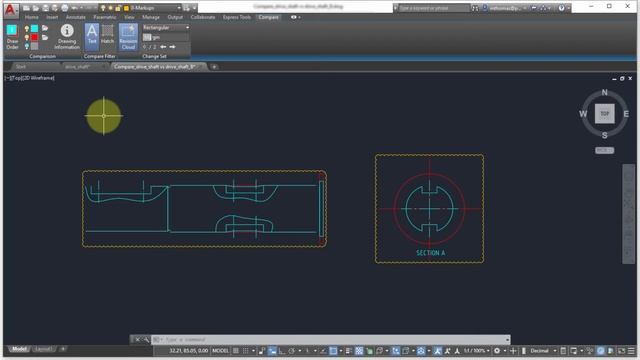Viewport: 640px width, 360px height.
Task: Open the Rectangular cloud shape dropdown
Action: click(x=166, y=27)
